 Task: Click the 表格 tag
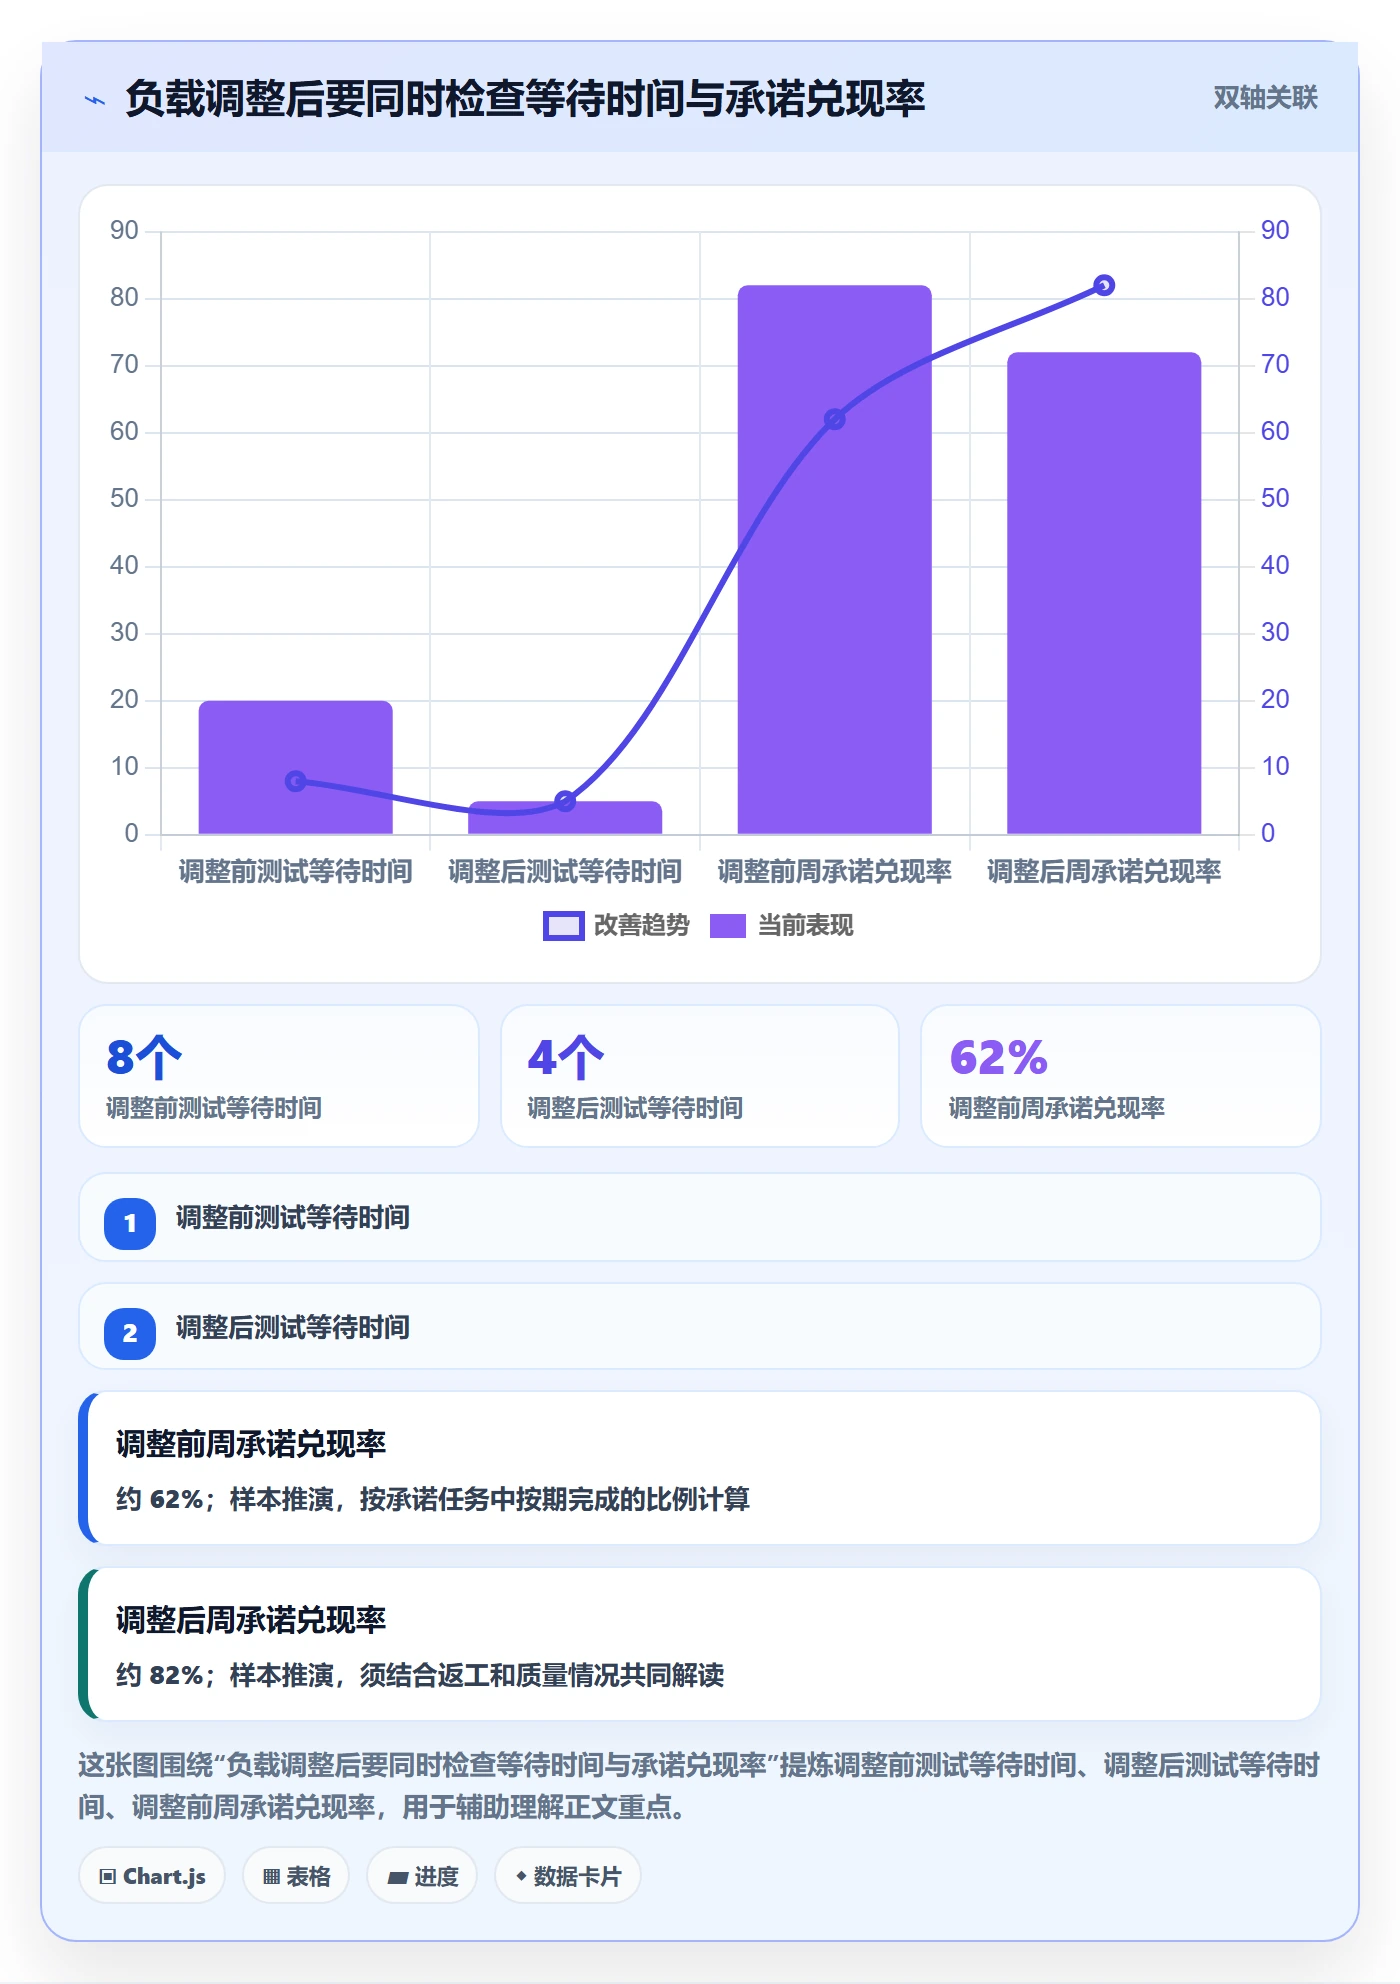[296, 1876]
